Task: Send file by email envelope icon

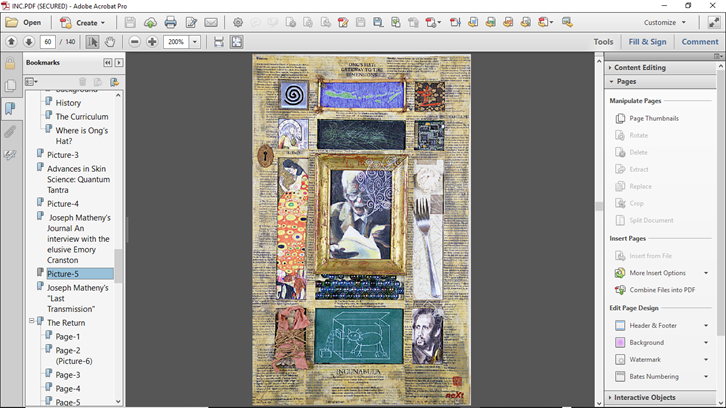Action: coord(211,22)
